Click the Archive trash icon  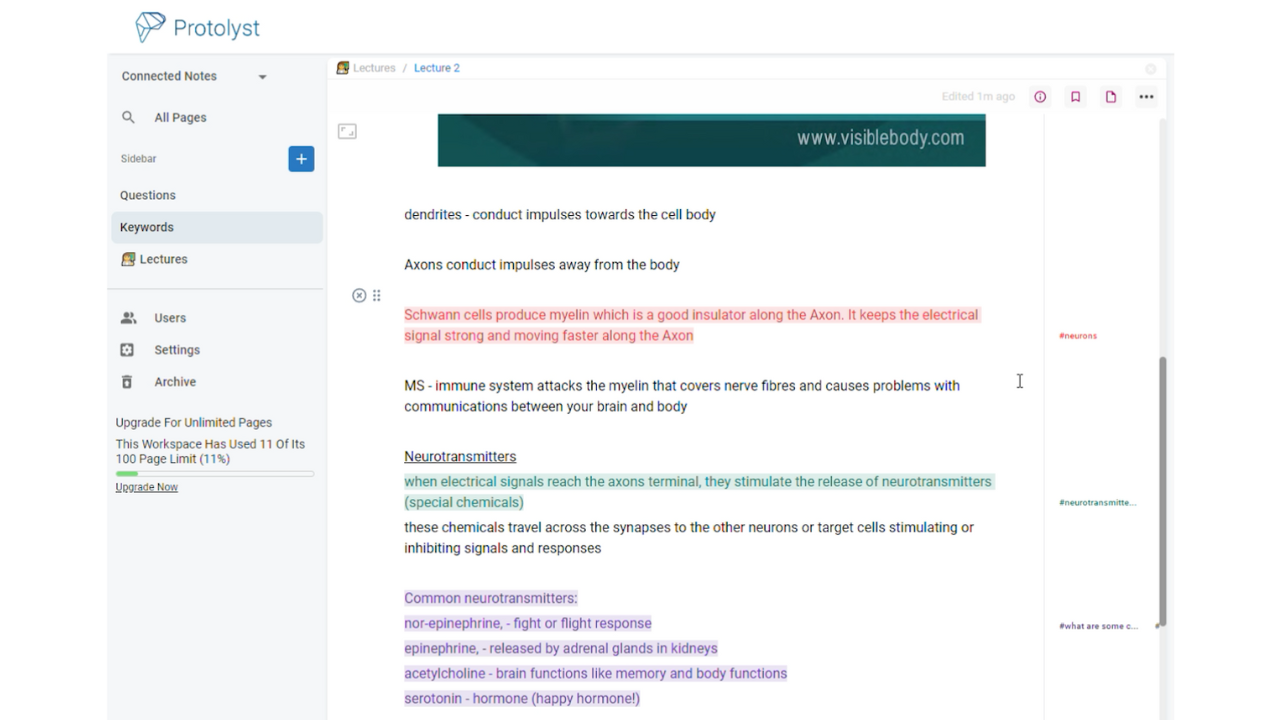tap(127, 381)
